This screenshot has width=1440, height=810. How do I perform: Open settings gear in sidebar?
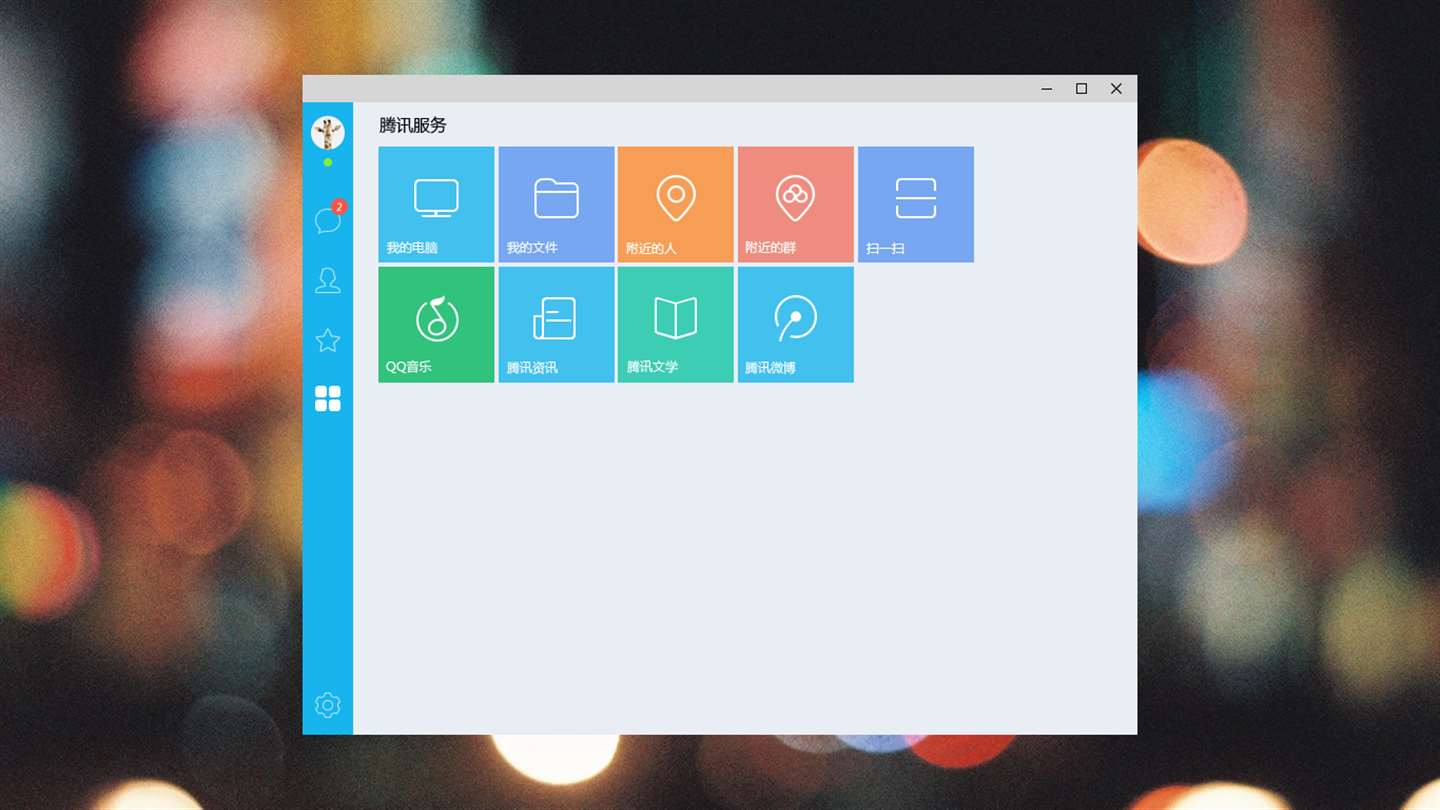click(x=328, y=705)
